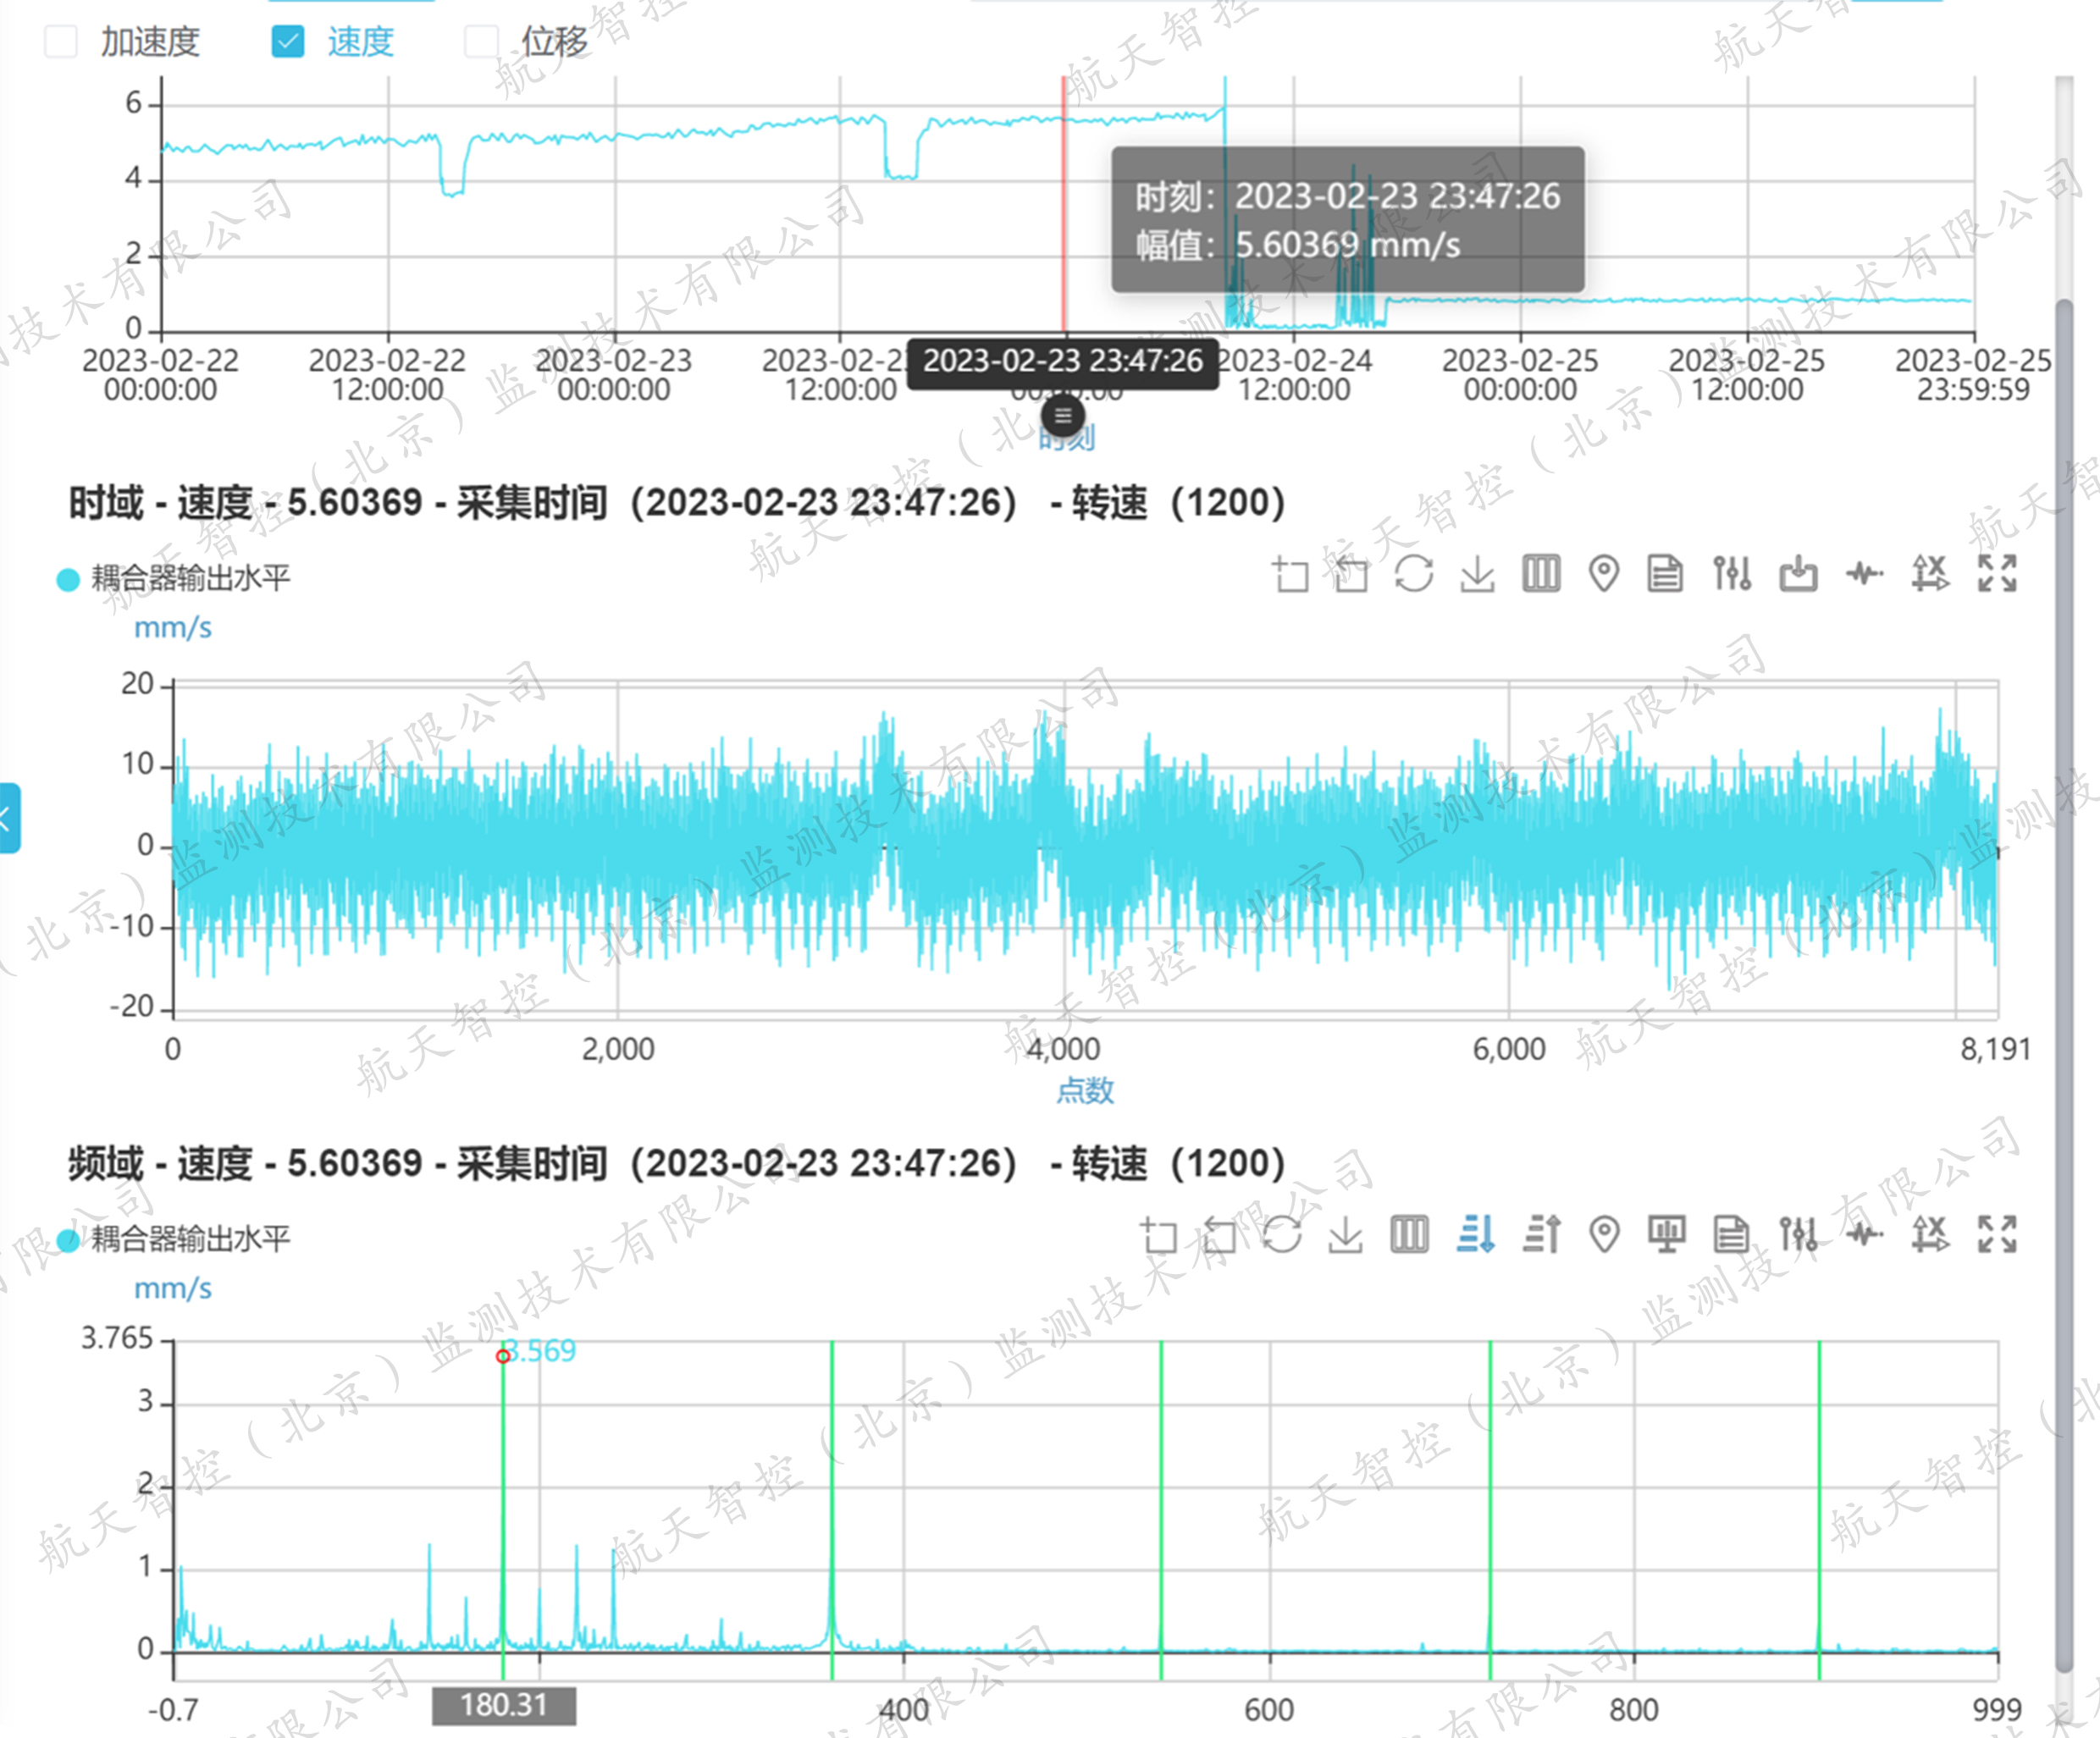Click the frequency-domain ascending sort icon
Viewport: 2100px width, 1738px height.
(1541, 1235)
